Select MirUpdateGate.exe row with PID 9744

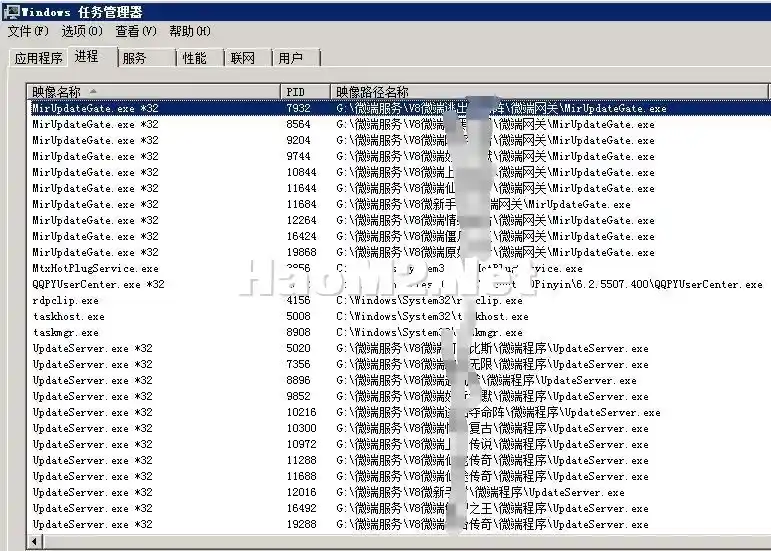pyautogui.click(x=399, y=156)
